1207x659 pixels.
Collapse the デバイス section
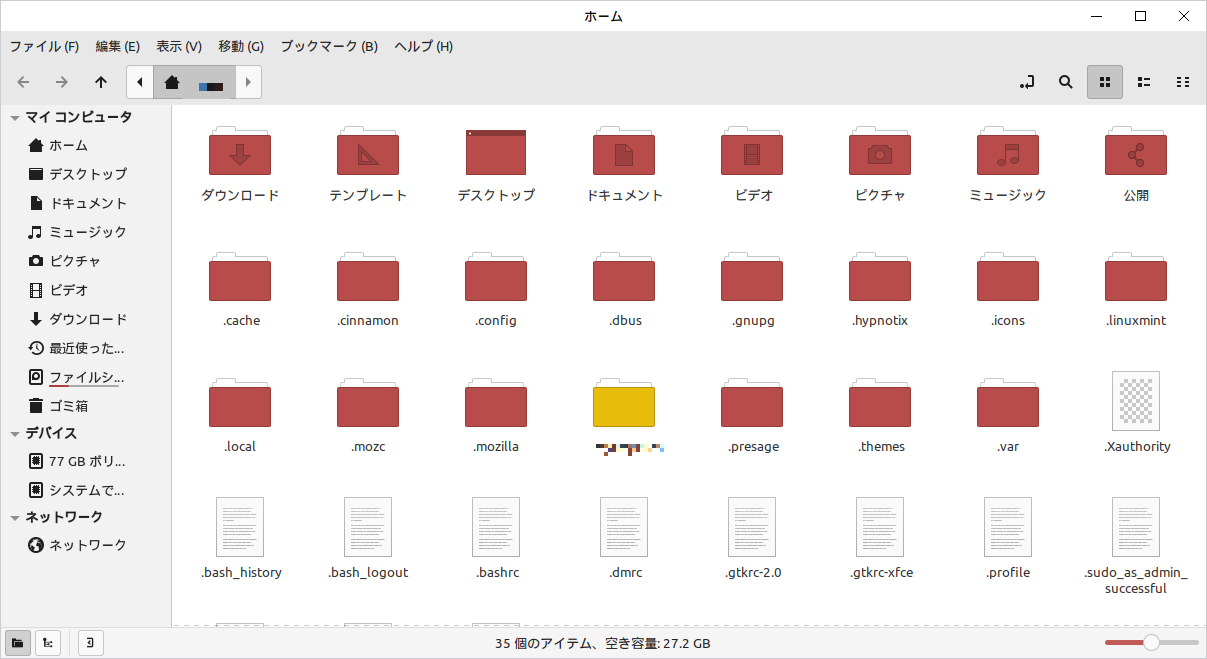(x=15, y=433)
